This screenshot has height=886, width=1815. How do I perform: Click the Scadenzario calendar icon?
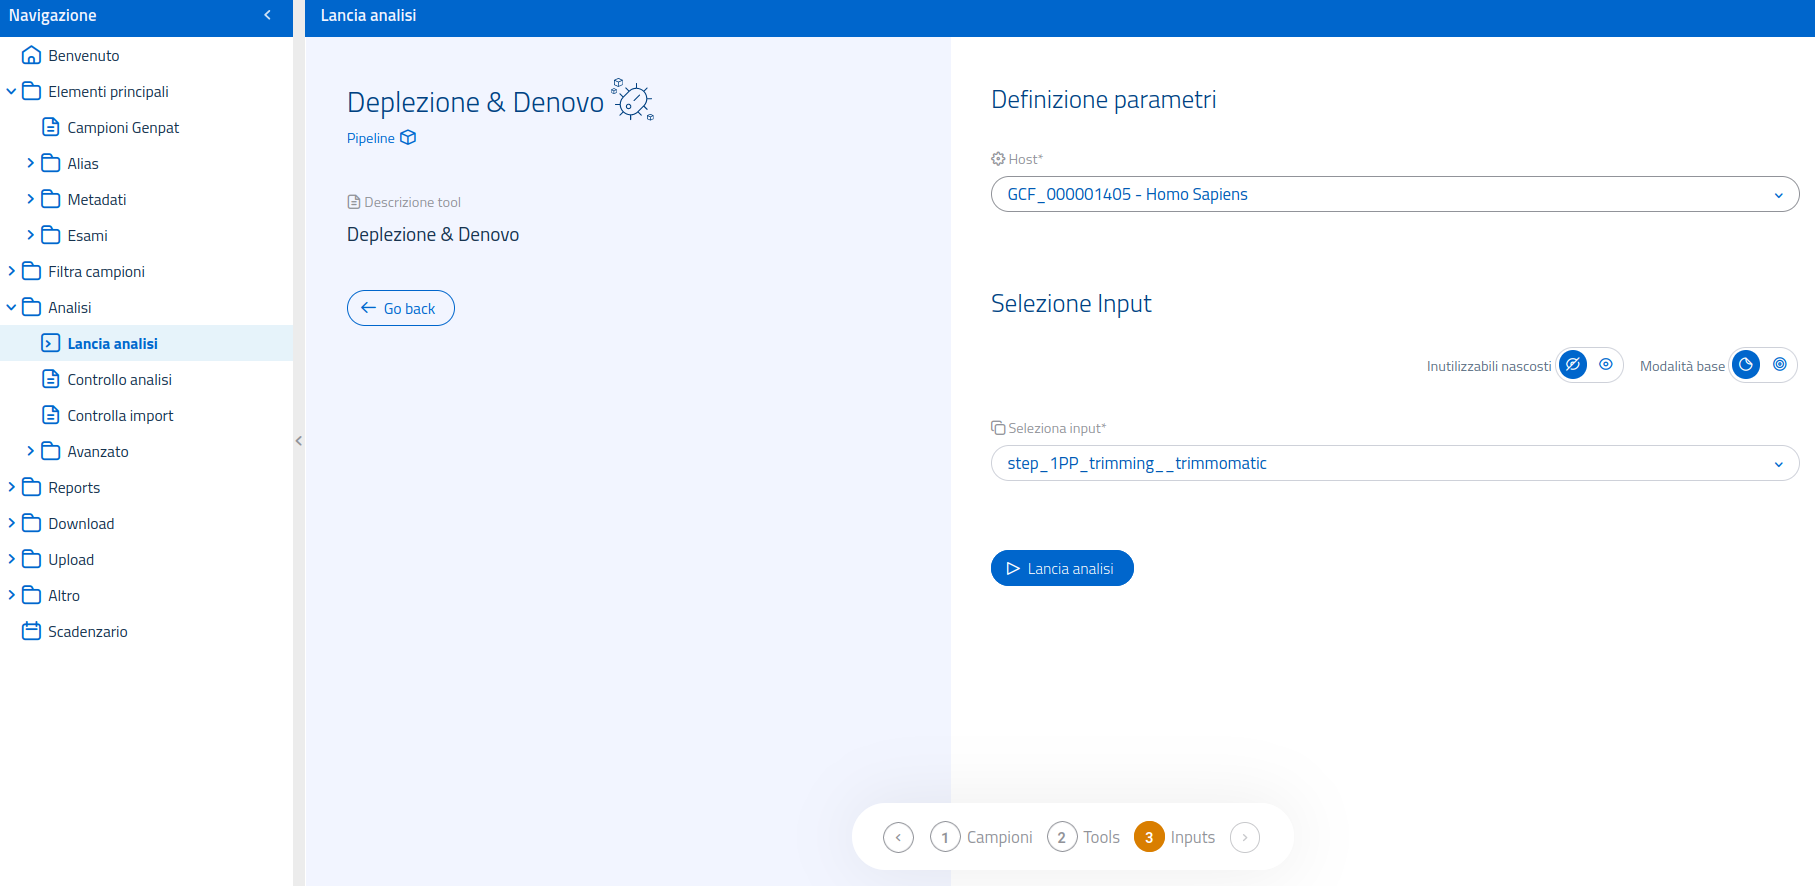pos(31,632)
